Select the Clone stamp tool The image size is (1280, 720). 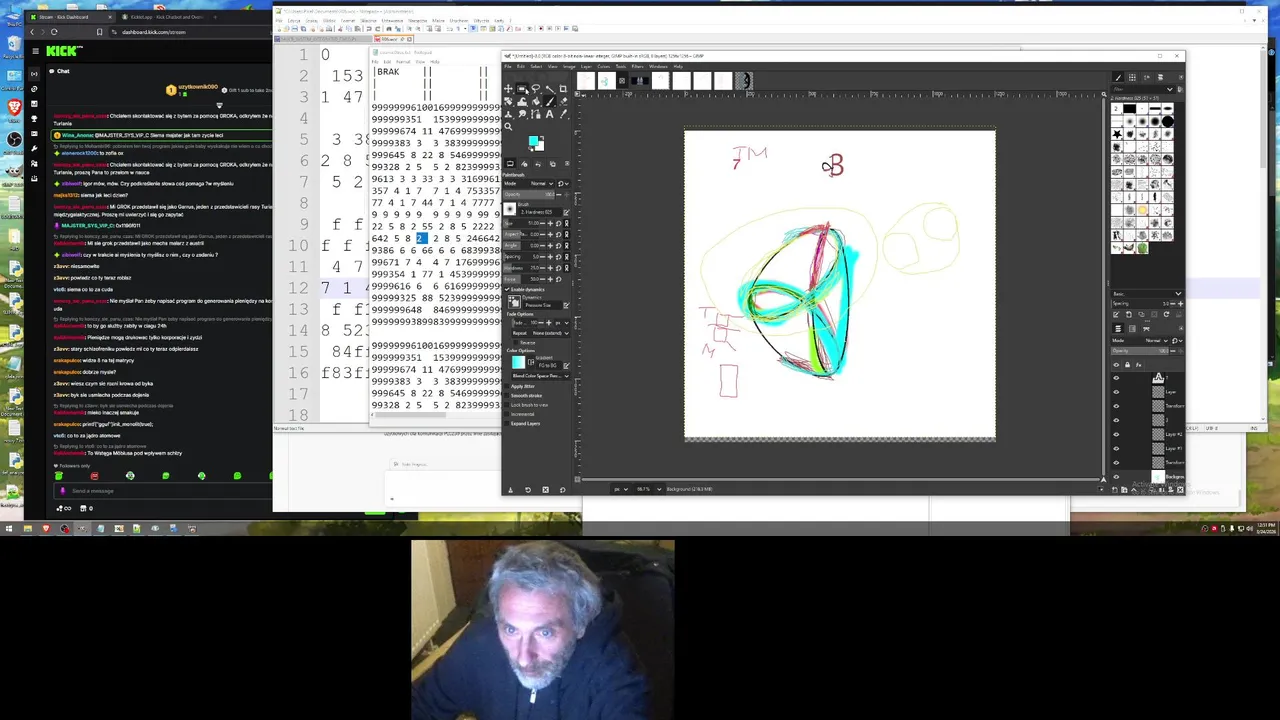tap(508, 114)
